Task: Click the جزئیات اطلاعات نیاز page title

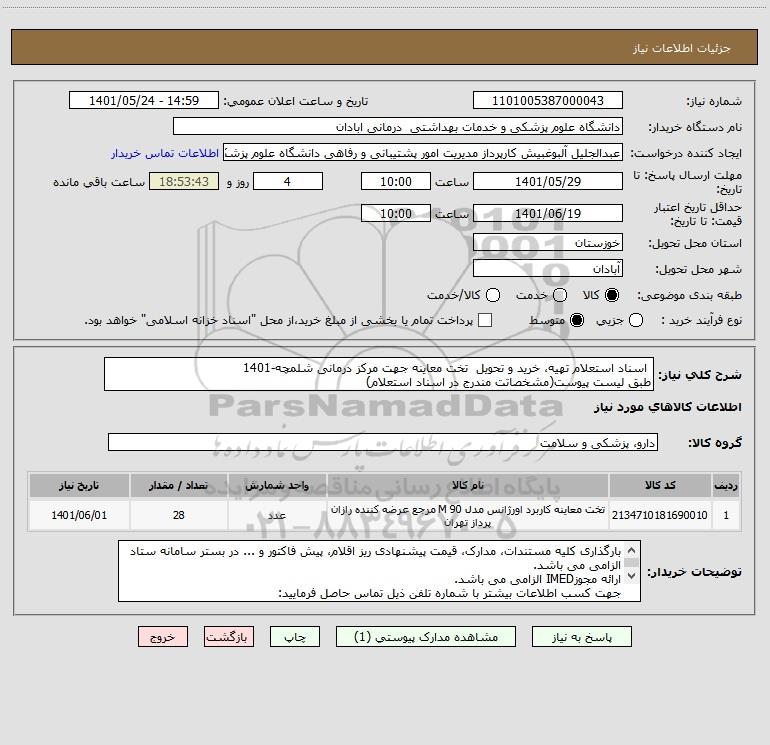Action: click(x=682, y=48)
